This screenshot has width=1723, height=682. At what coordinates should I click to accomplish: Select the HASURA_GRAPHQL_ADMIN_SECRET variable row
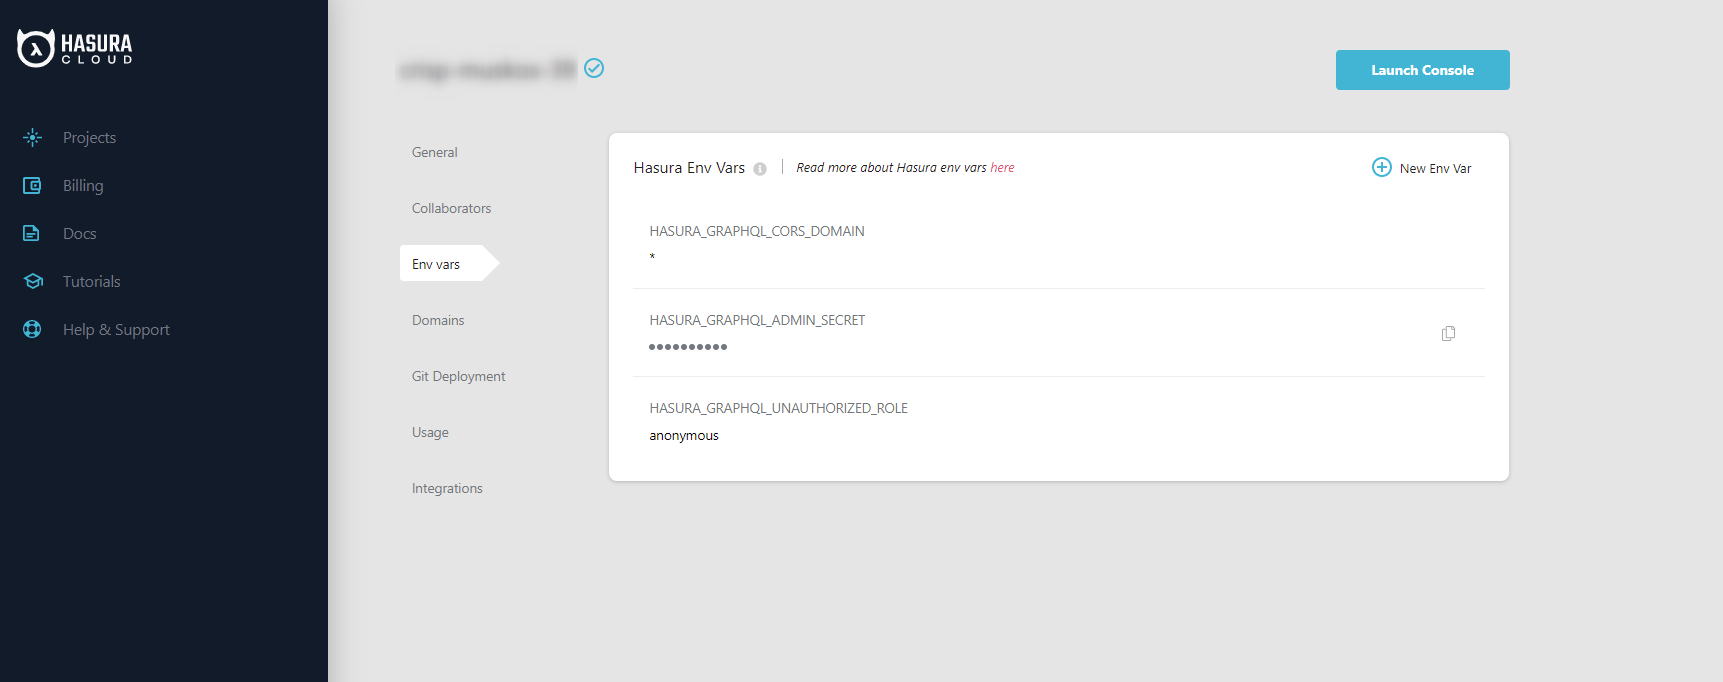point(1059,333)
